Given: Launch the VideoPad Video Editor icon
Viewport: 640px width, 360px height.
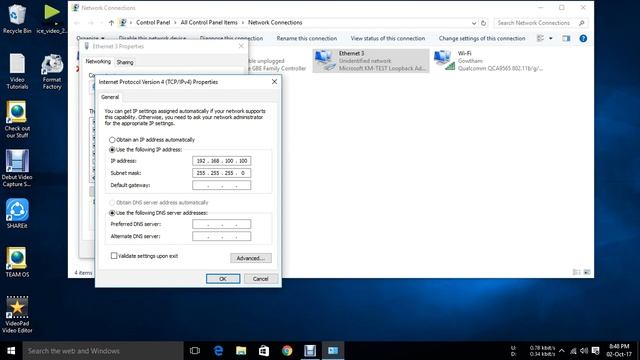Looking at the screenshot, I should coord(17,315).
